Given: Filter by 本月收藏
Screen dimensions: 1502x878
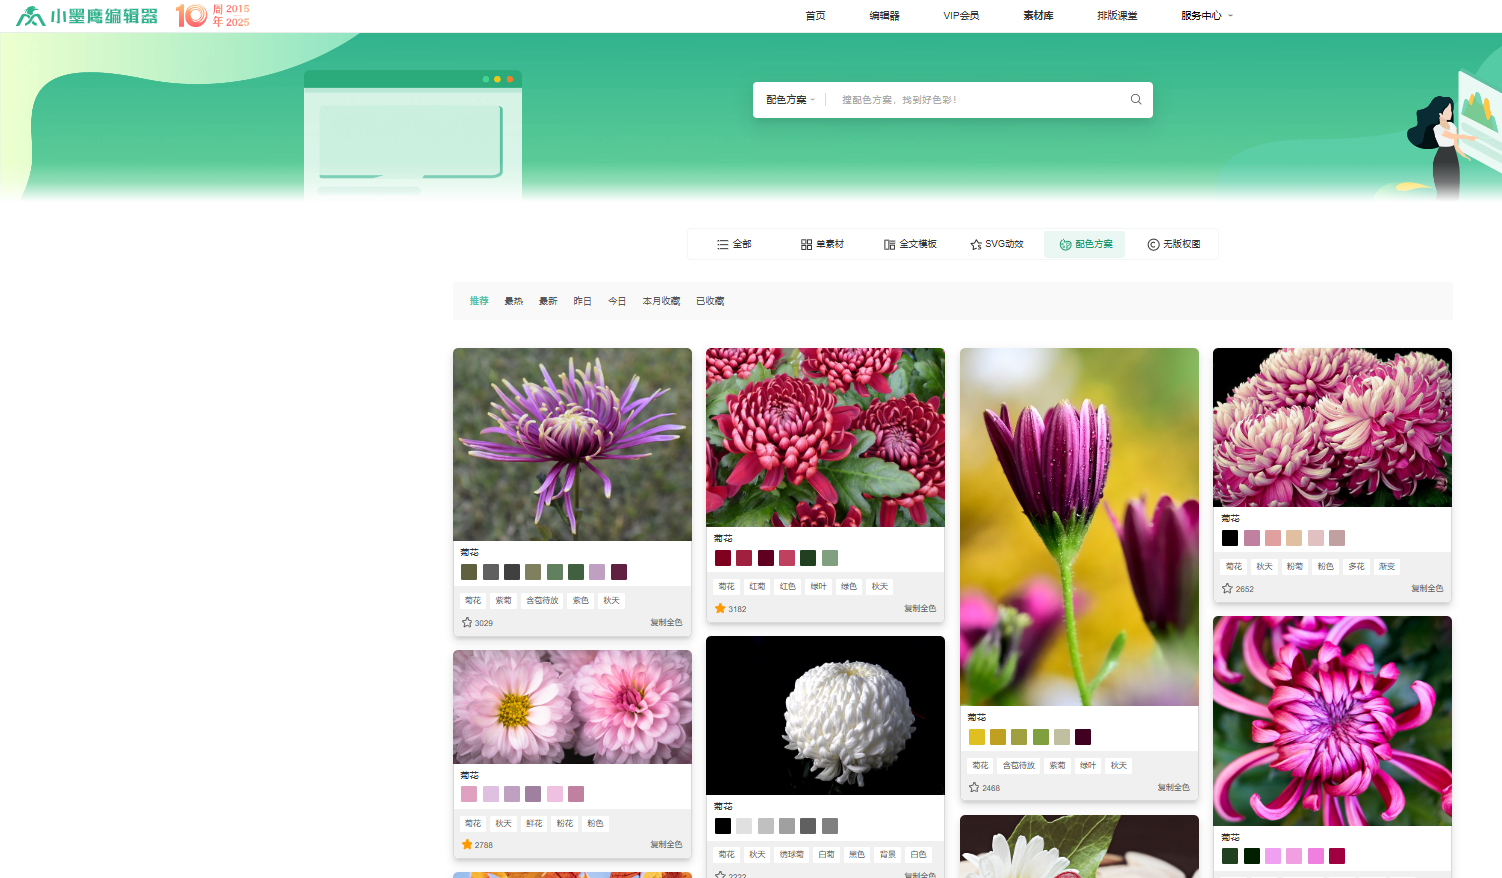Looking at the screenshot, I should click(x=661, y=301).
